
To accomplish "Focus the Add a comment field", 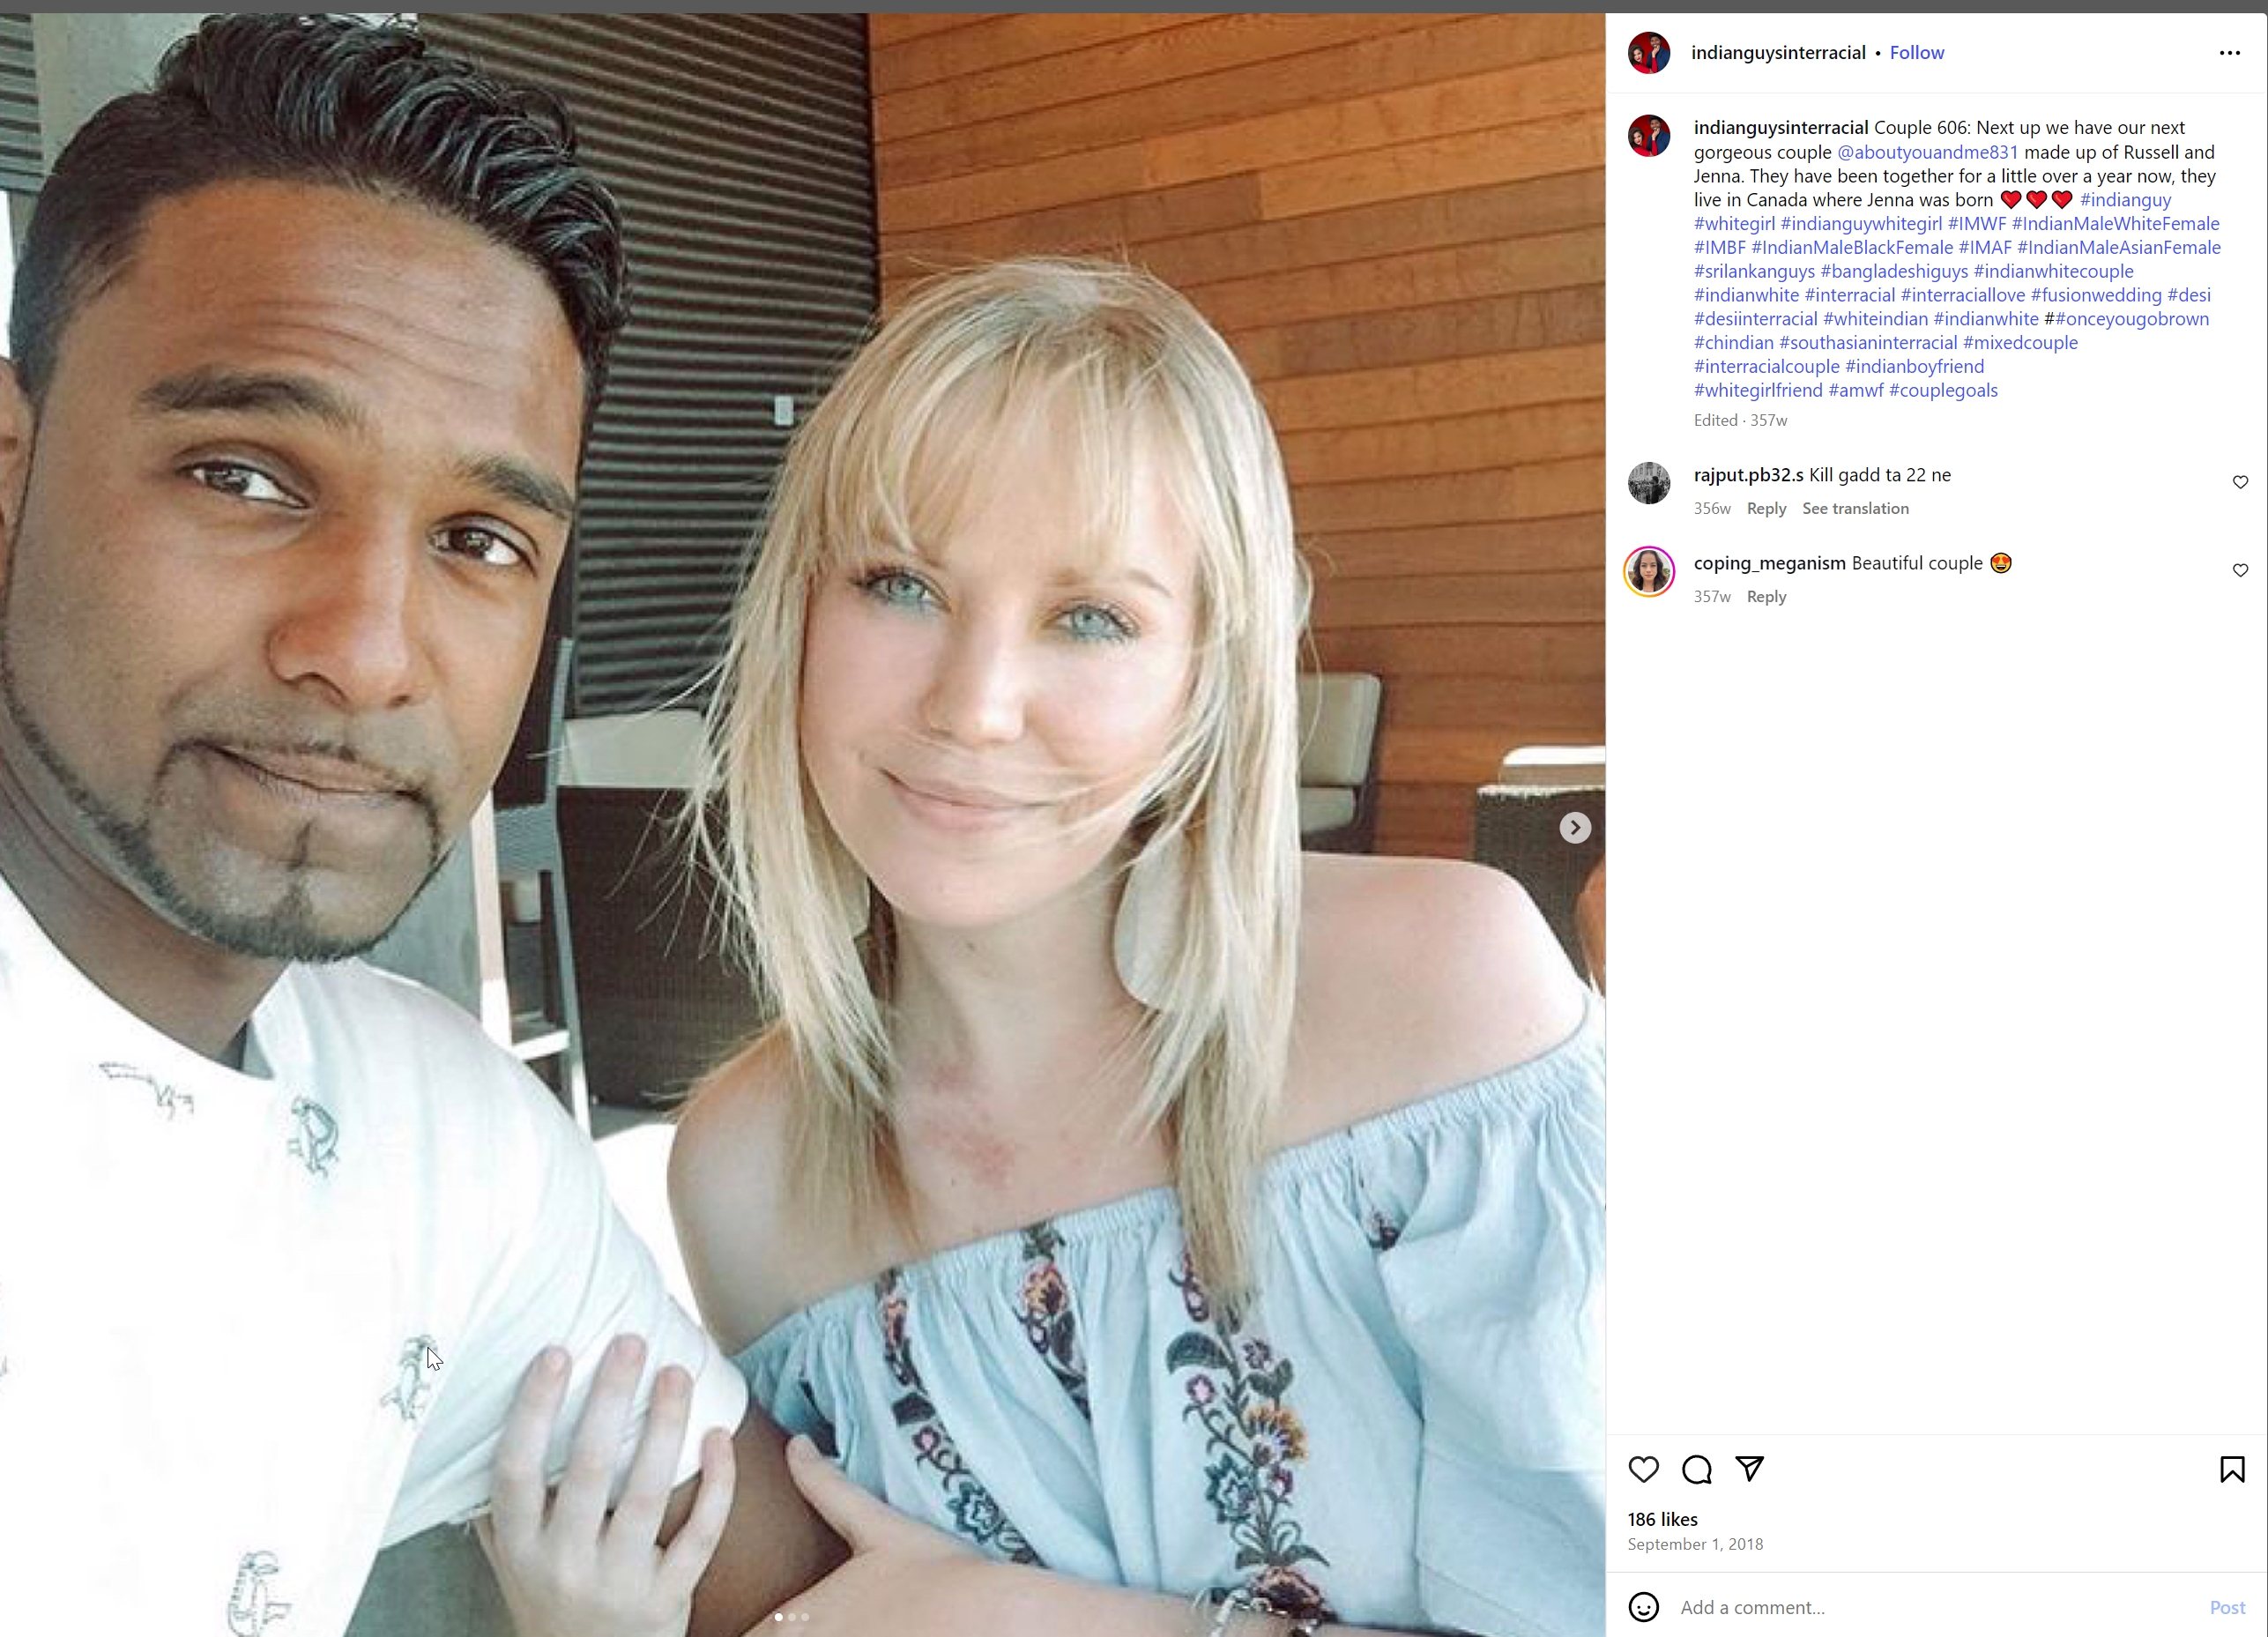I will pos(1935,1607).
